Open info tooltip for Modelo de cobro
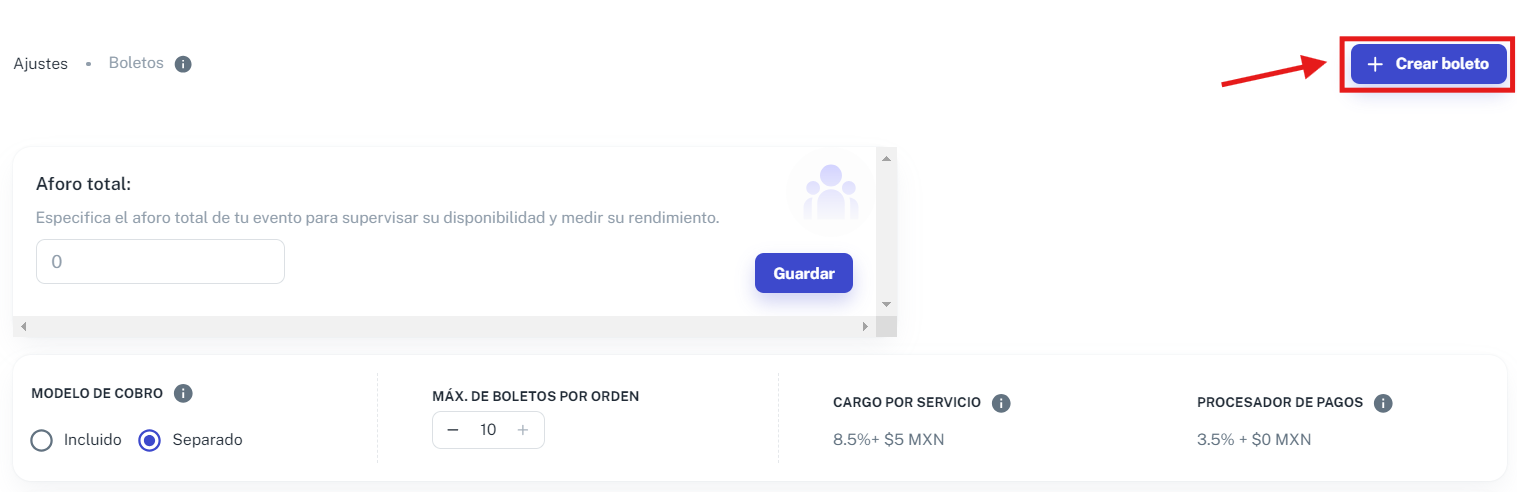This screenshot has height=492, width=1517. (x=183, y=393)
